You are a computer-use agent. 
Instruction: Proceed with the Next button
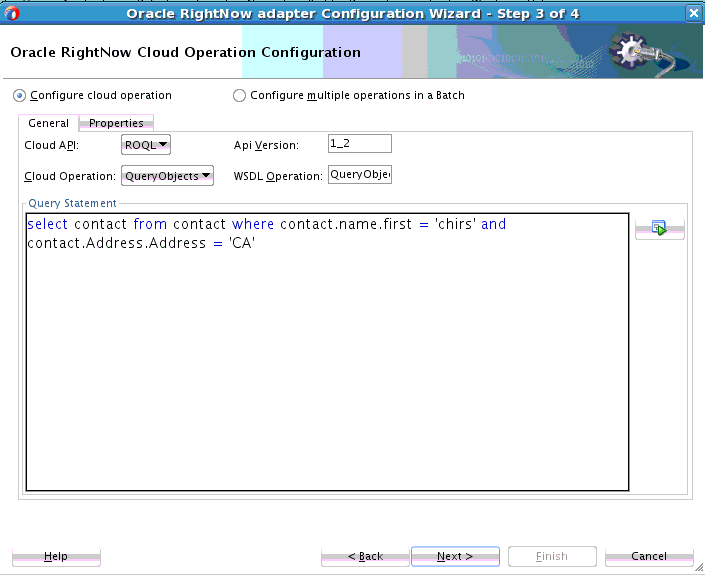(x=455, y=557)
